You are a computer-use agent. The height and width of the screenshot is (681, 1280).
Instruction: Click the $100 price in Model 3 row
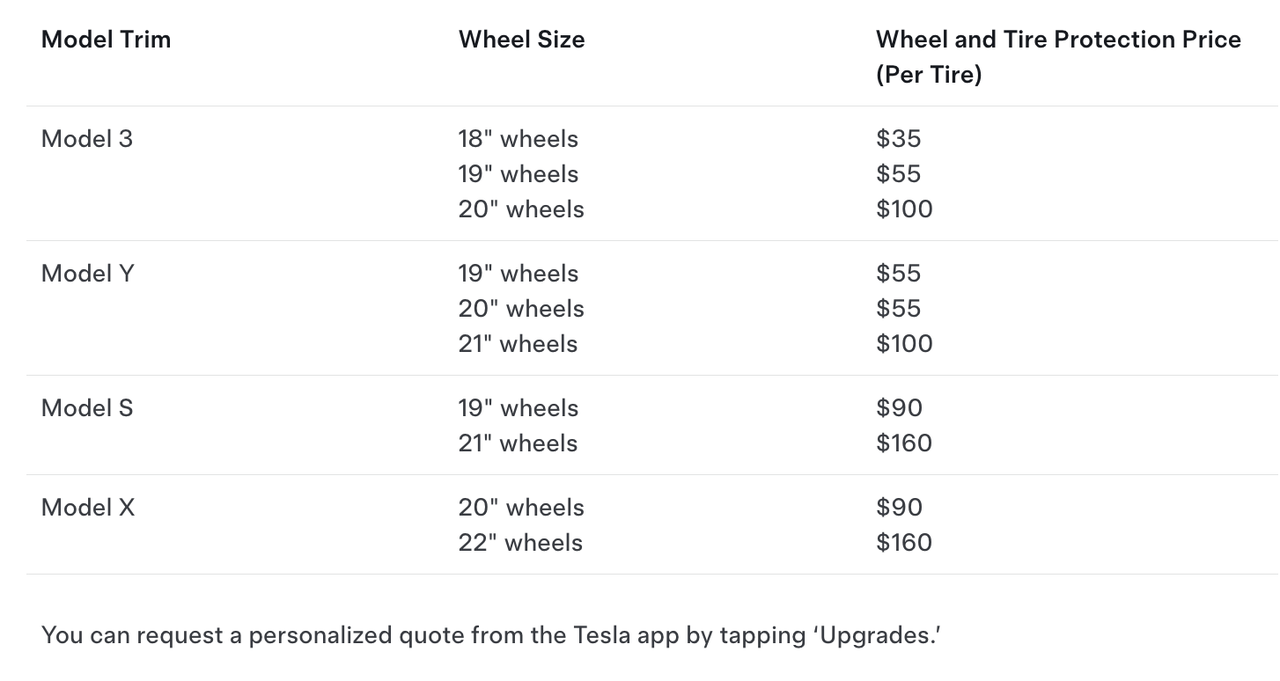click(904, 209)
